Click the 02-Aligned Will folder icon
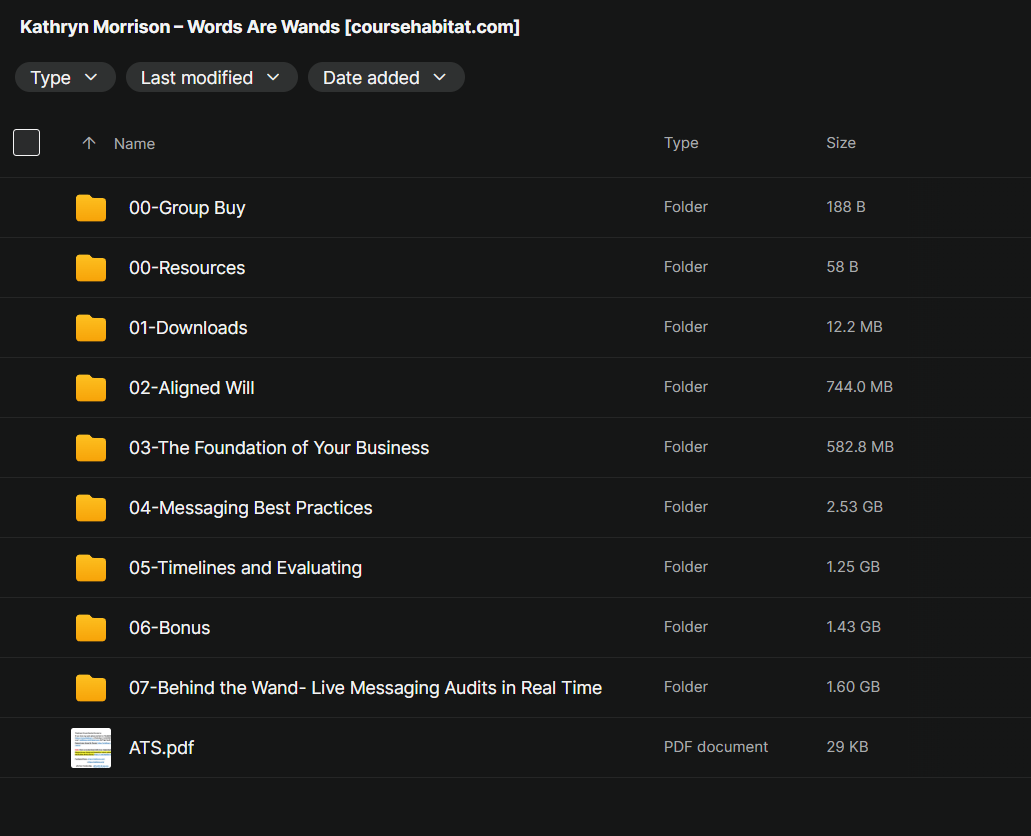The image size is (1031, 836). pos(91,388)
